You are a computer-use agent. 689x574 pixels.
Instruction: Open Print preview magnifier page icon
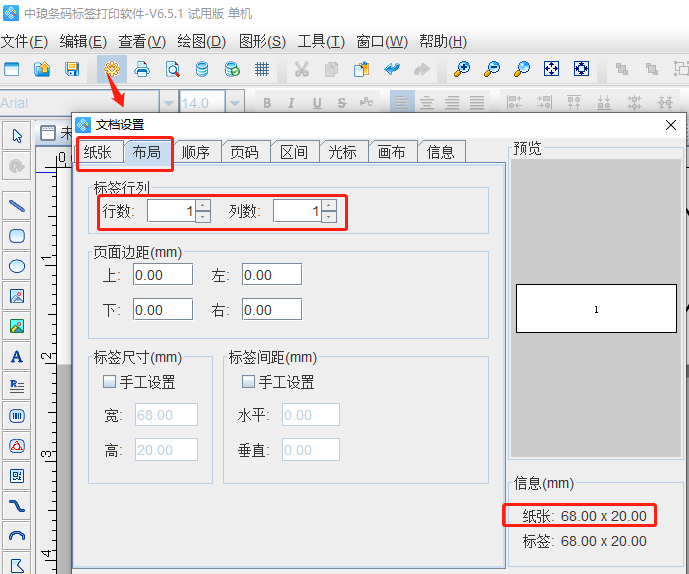point(172,69)
